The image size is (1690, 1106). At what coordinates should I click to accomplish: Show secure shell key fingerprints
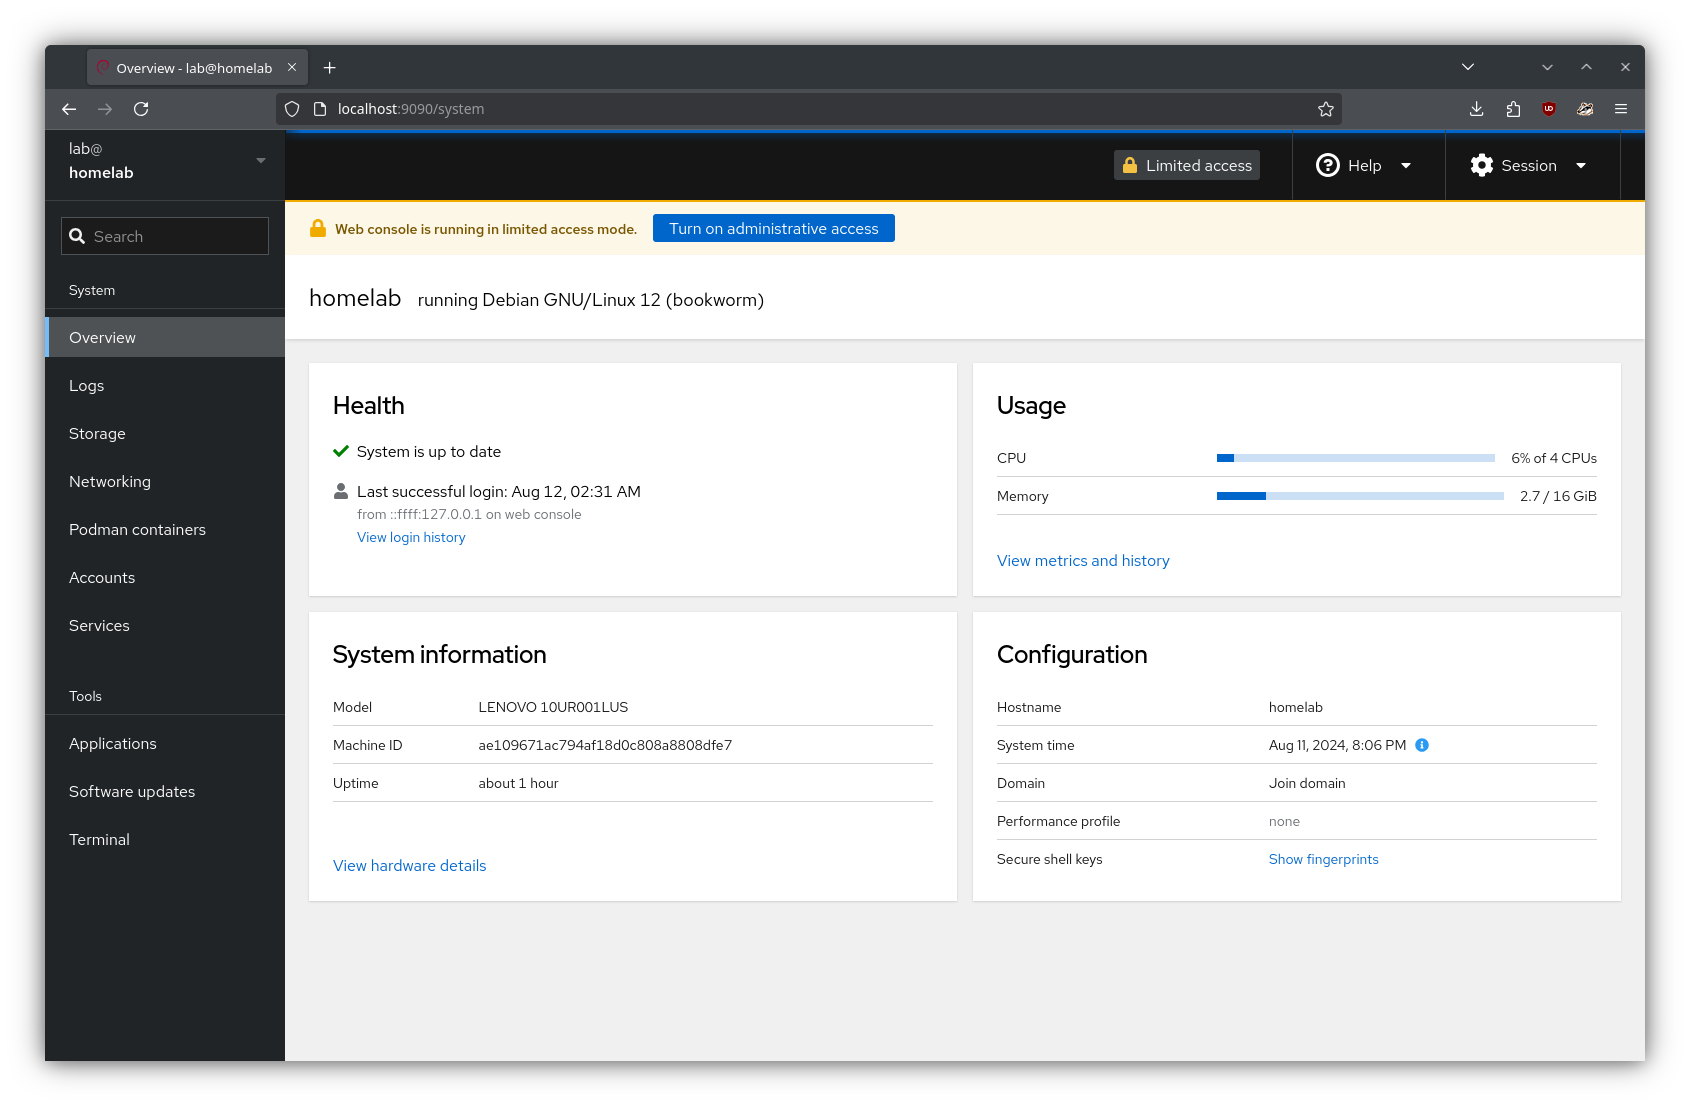pyautogui.click(x=1323, y=860)
